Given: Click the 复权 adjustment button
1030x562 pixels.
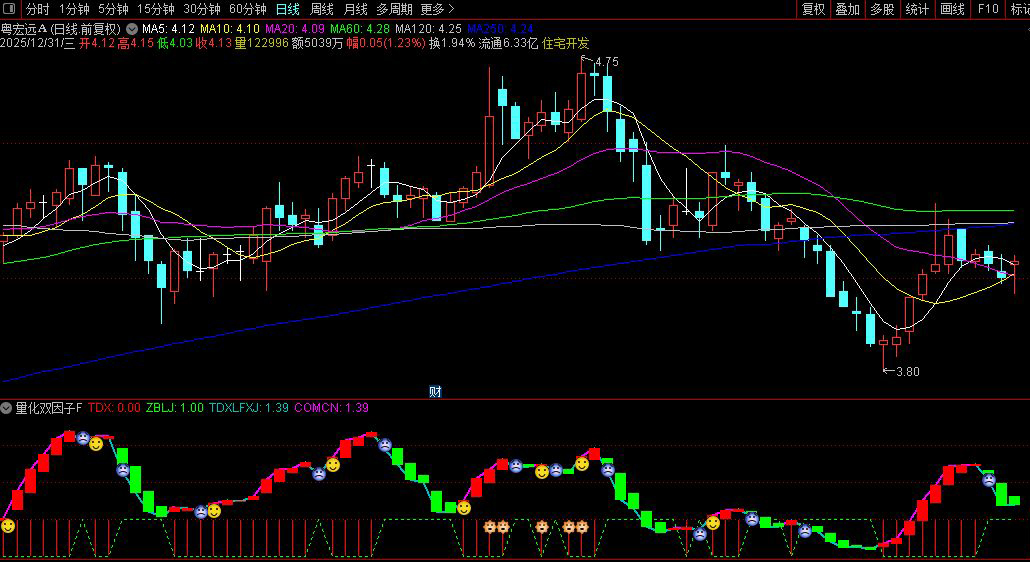Looking at the screenshot, I should [x=813, y=9].
